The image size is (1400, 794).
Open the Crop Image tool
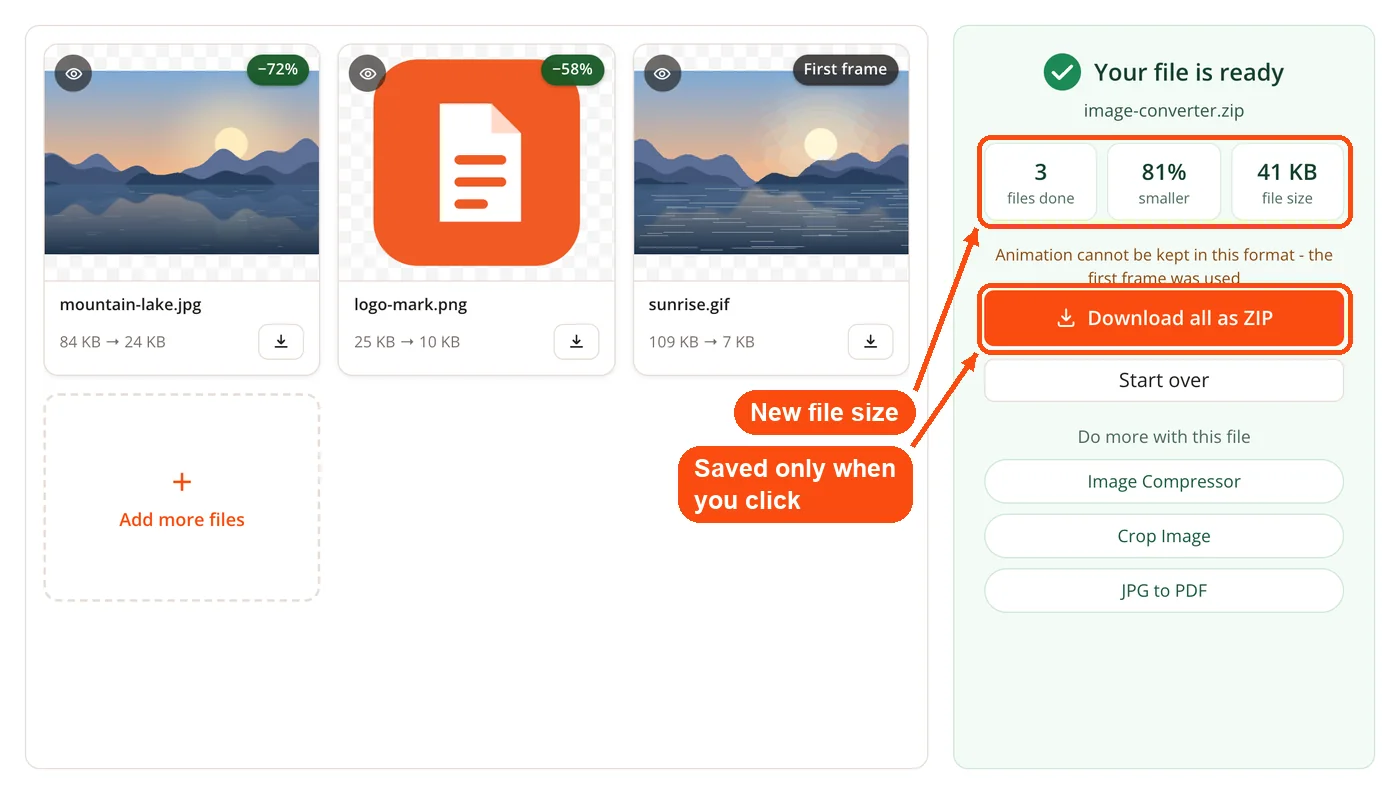click(1164, 536)
